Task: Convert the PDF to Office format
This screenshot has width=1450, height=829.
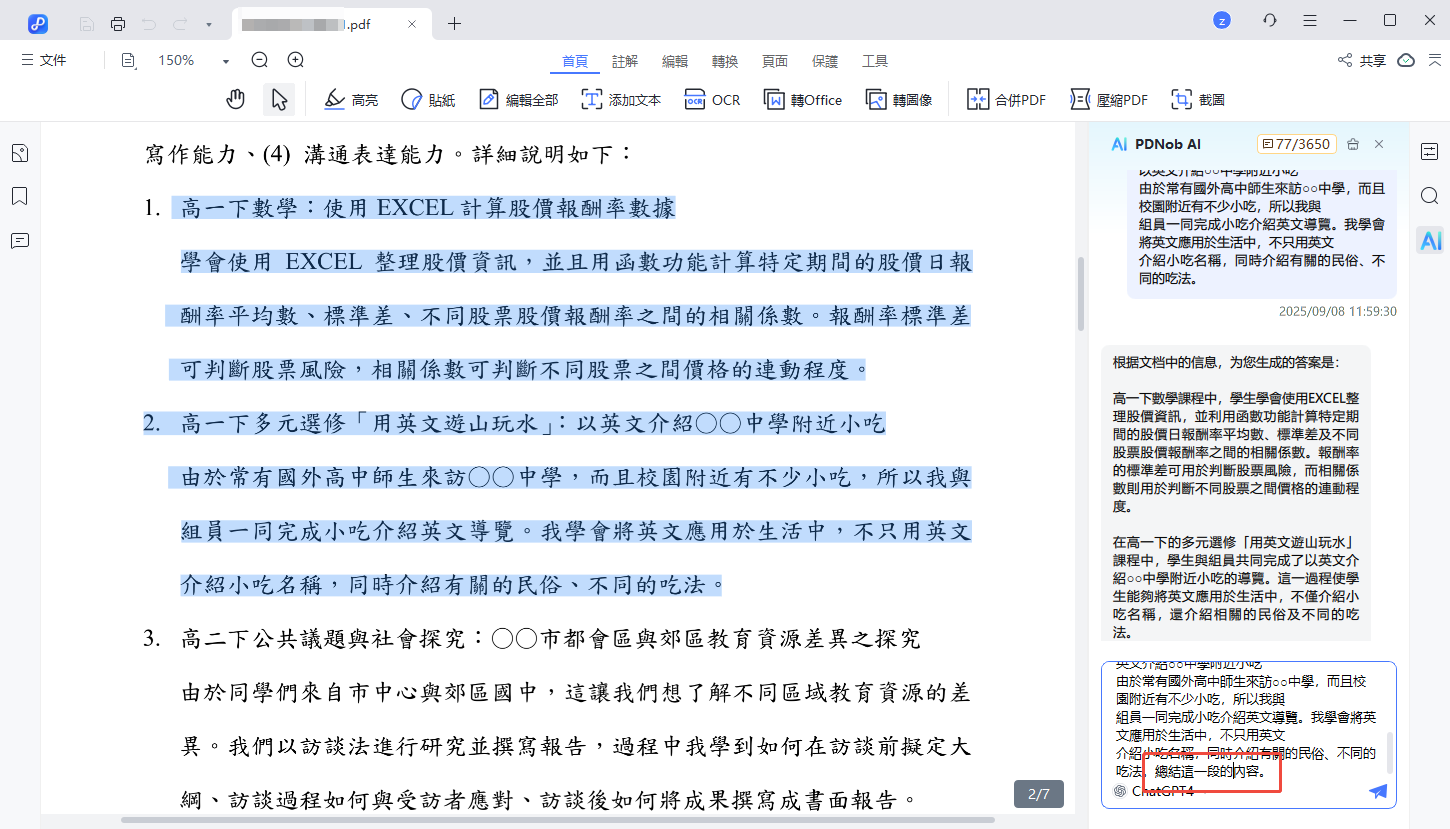Action: [802, 99]
